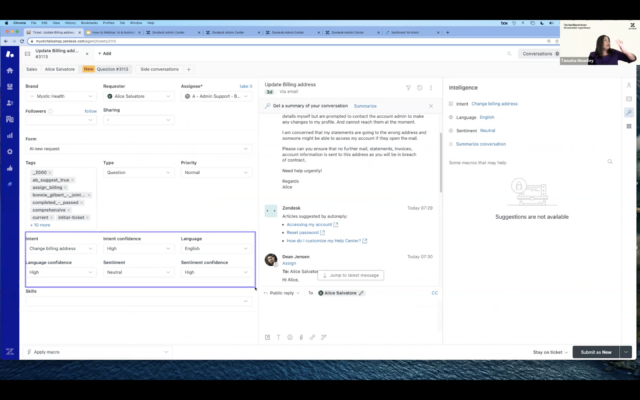
Task: Click search icon near Conversations button
Action: coord(509,53)
